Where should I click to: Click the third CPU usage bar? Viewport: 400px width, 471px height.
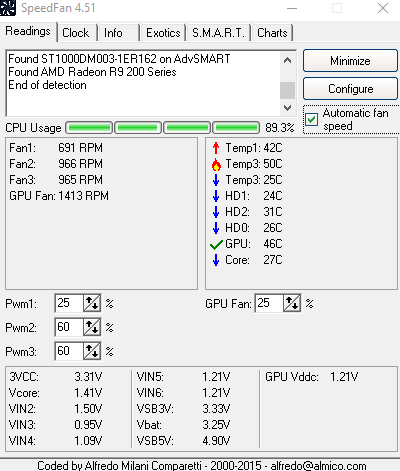tap(187, 128)
